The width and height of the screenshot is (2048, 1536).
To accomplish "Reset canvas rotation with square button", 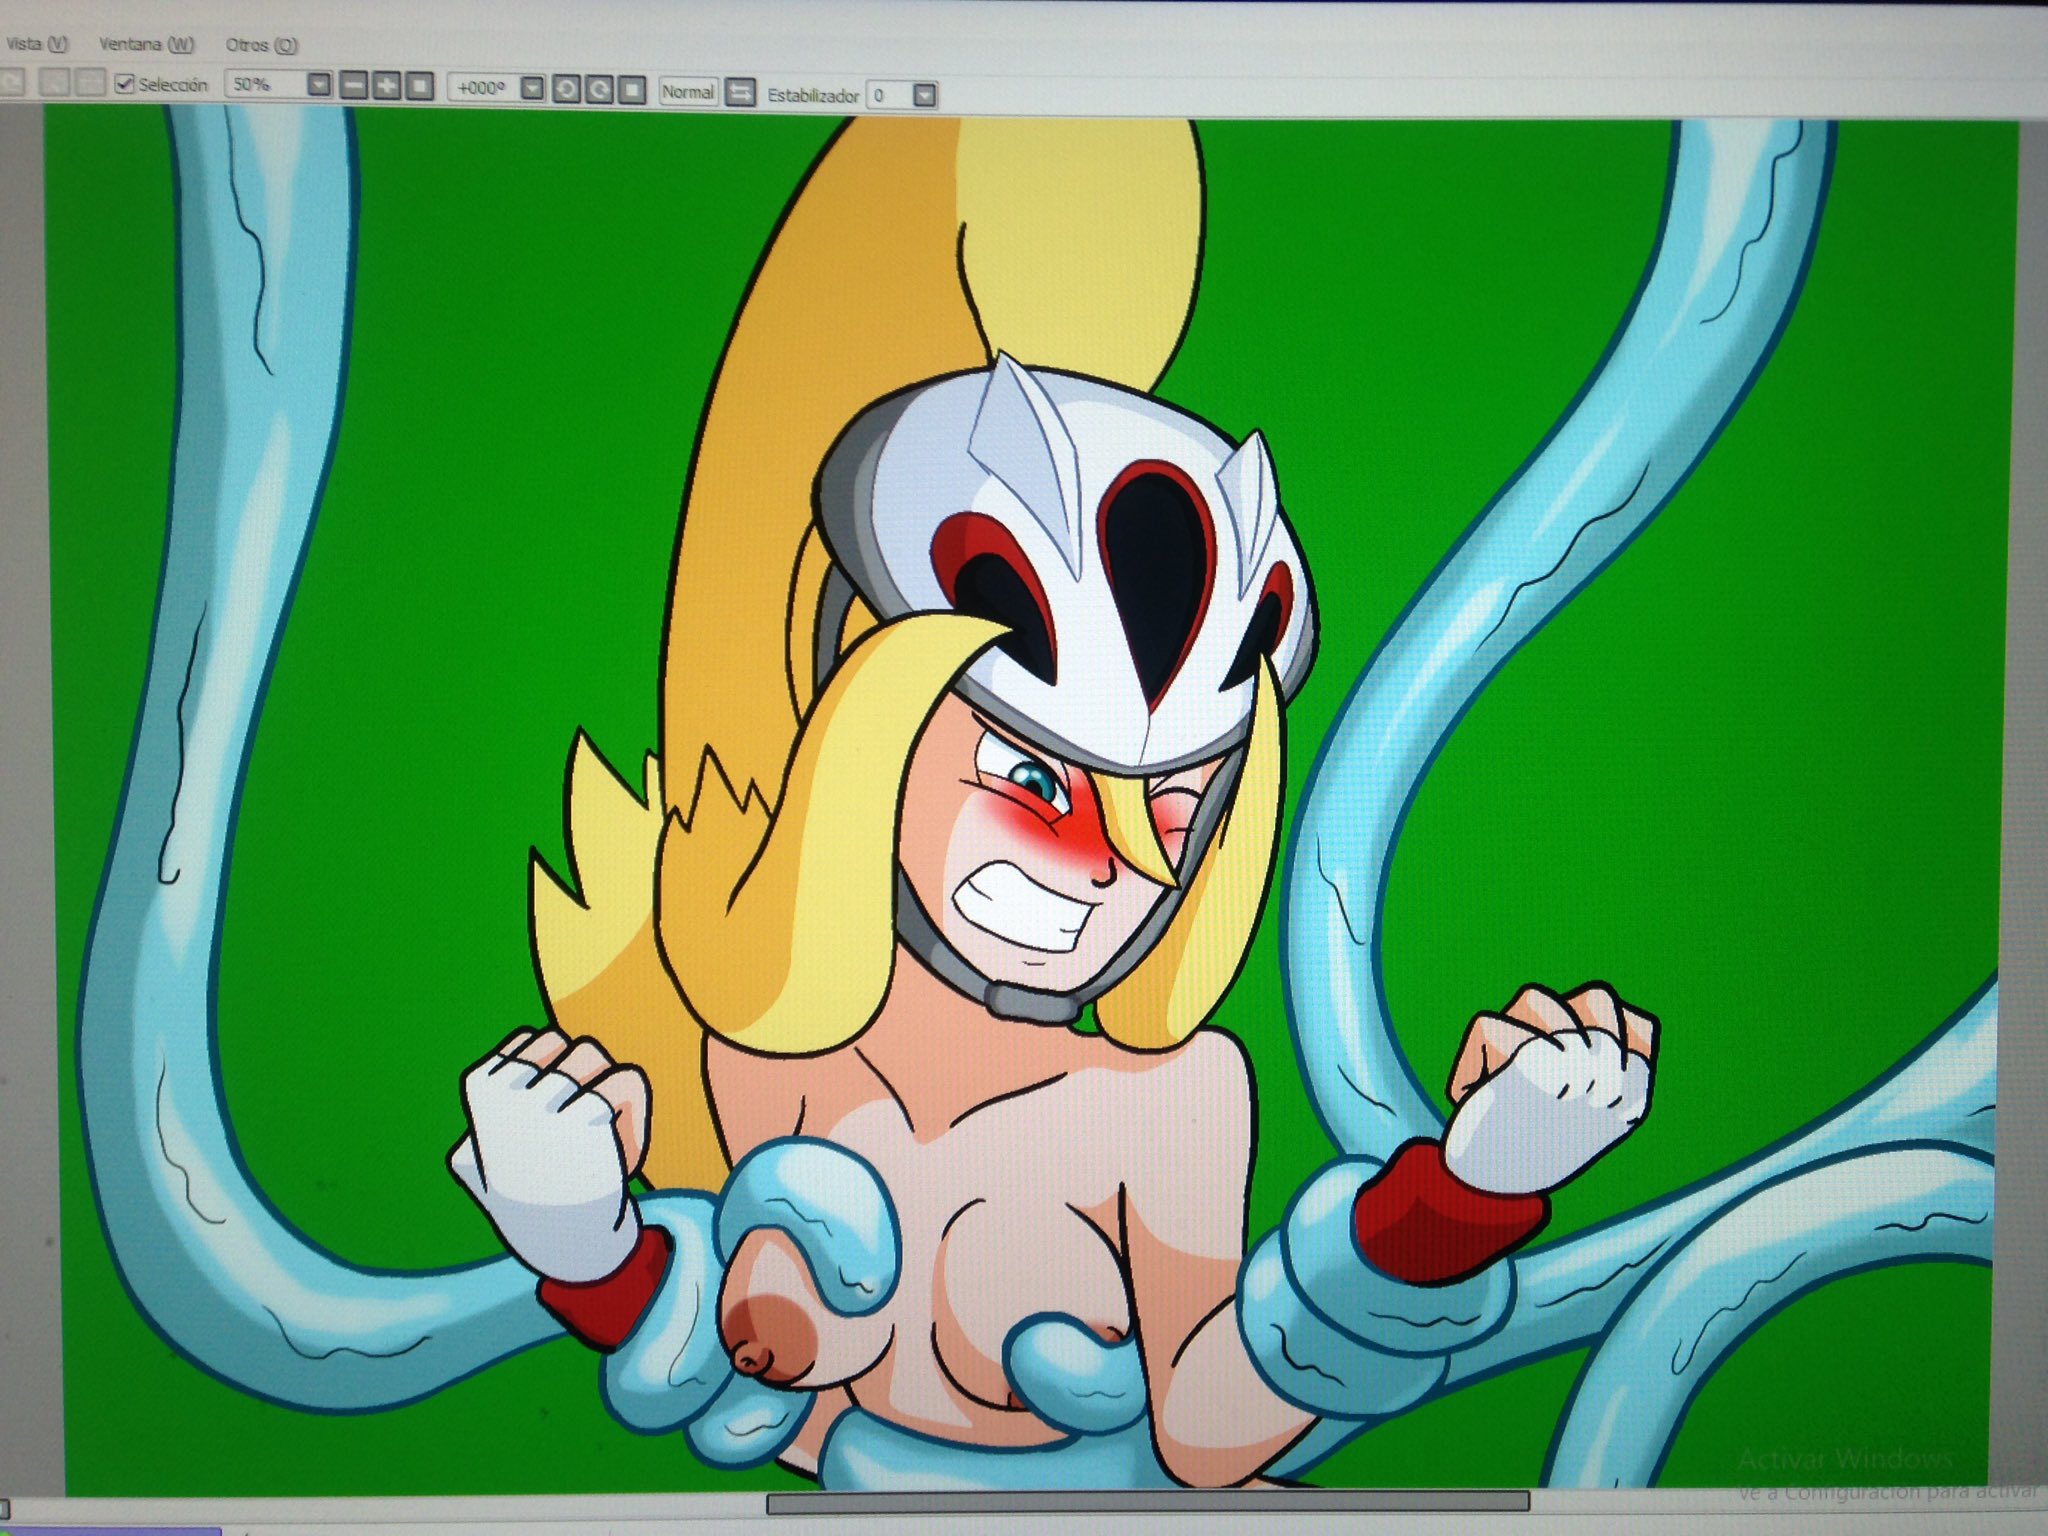I will [x=632, y=91].
